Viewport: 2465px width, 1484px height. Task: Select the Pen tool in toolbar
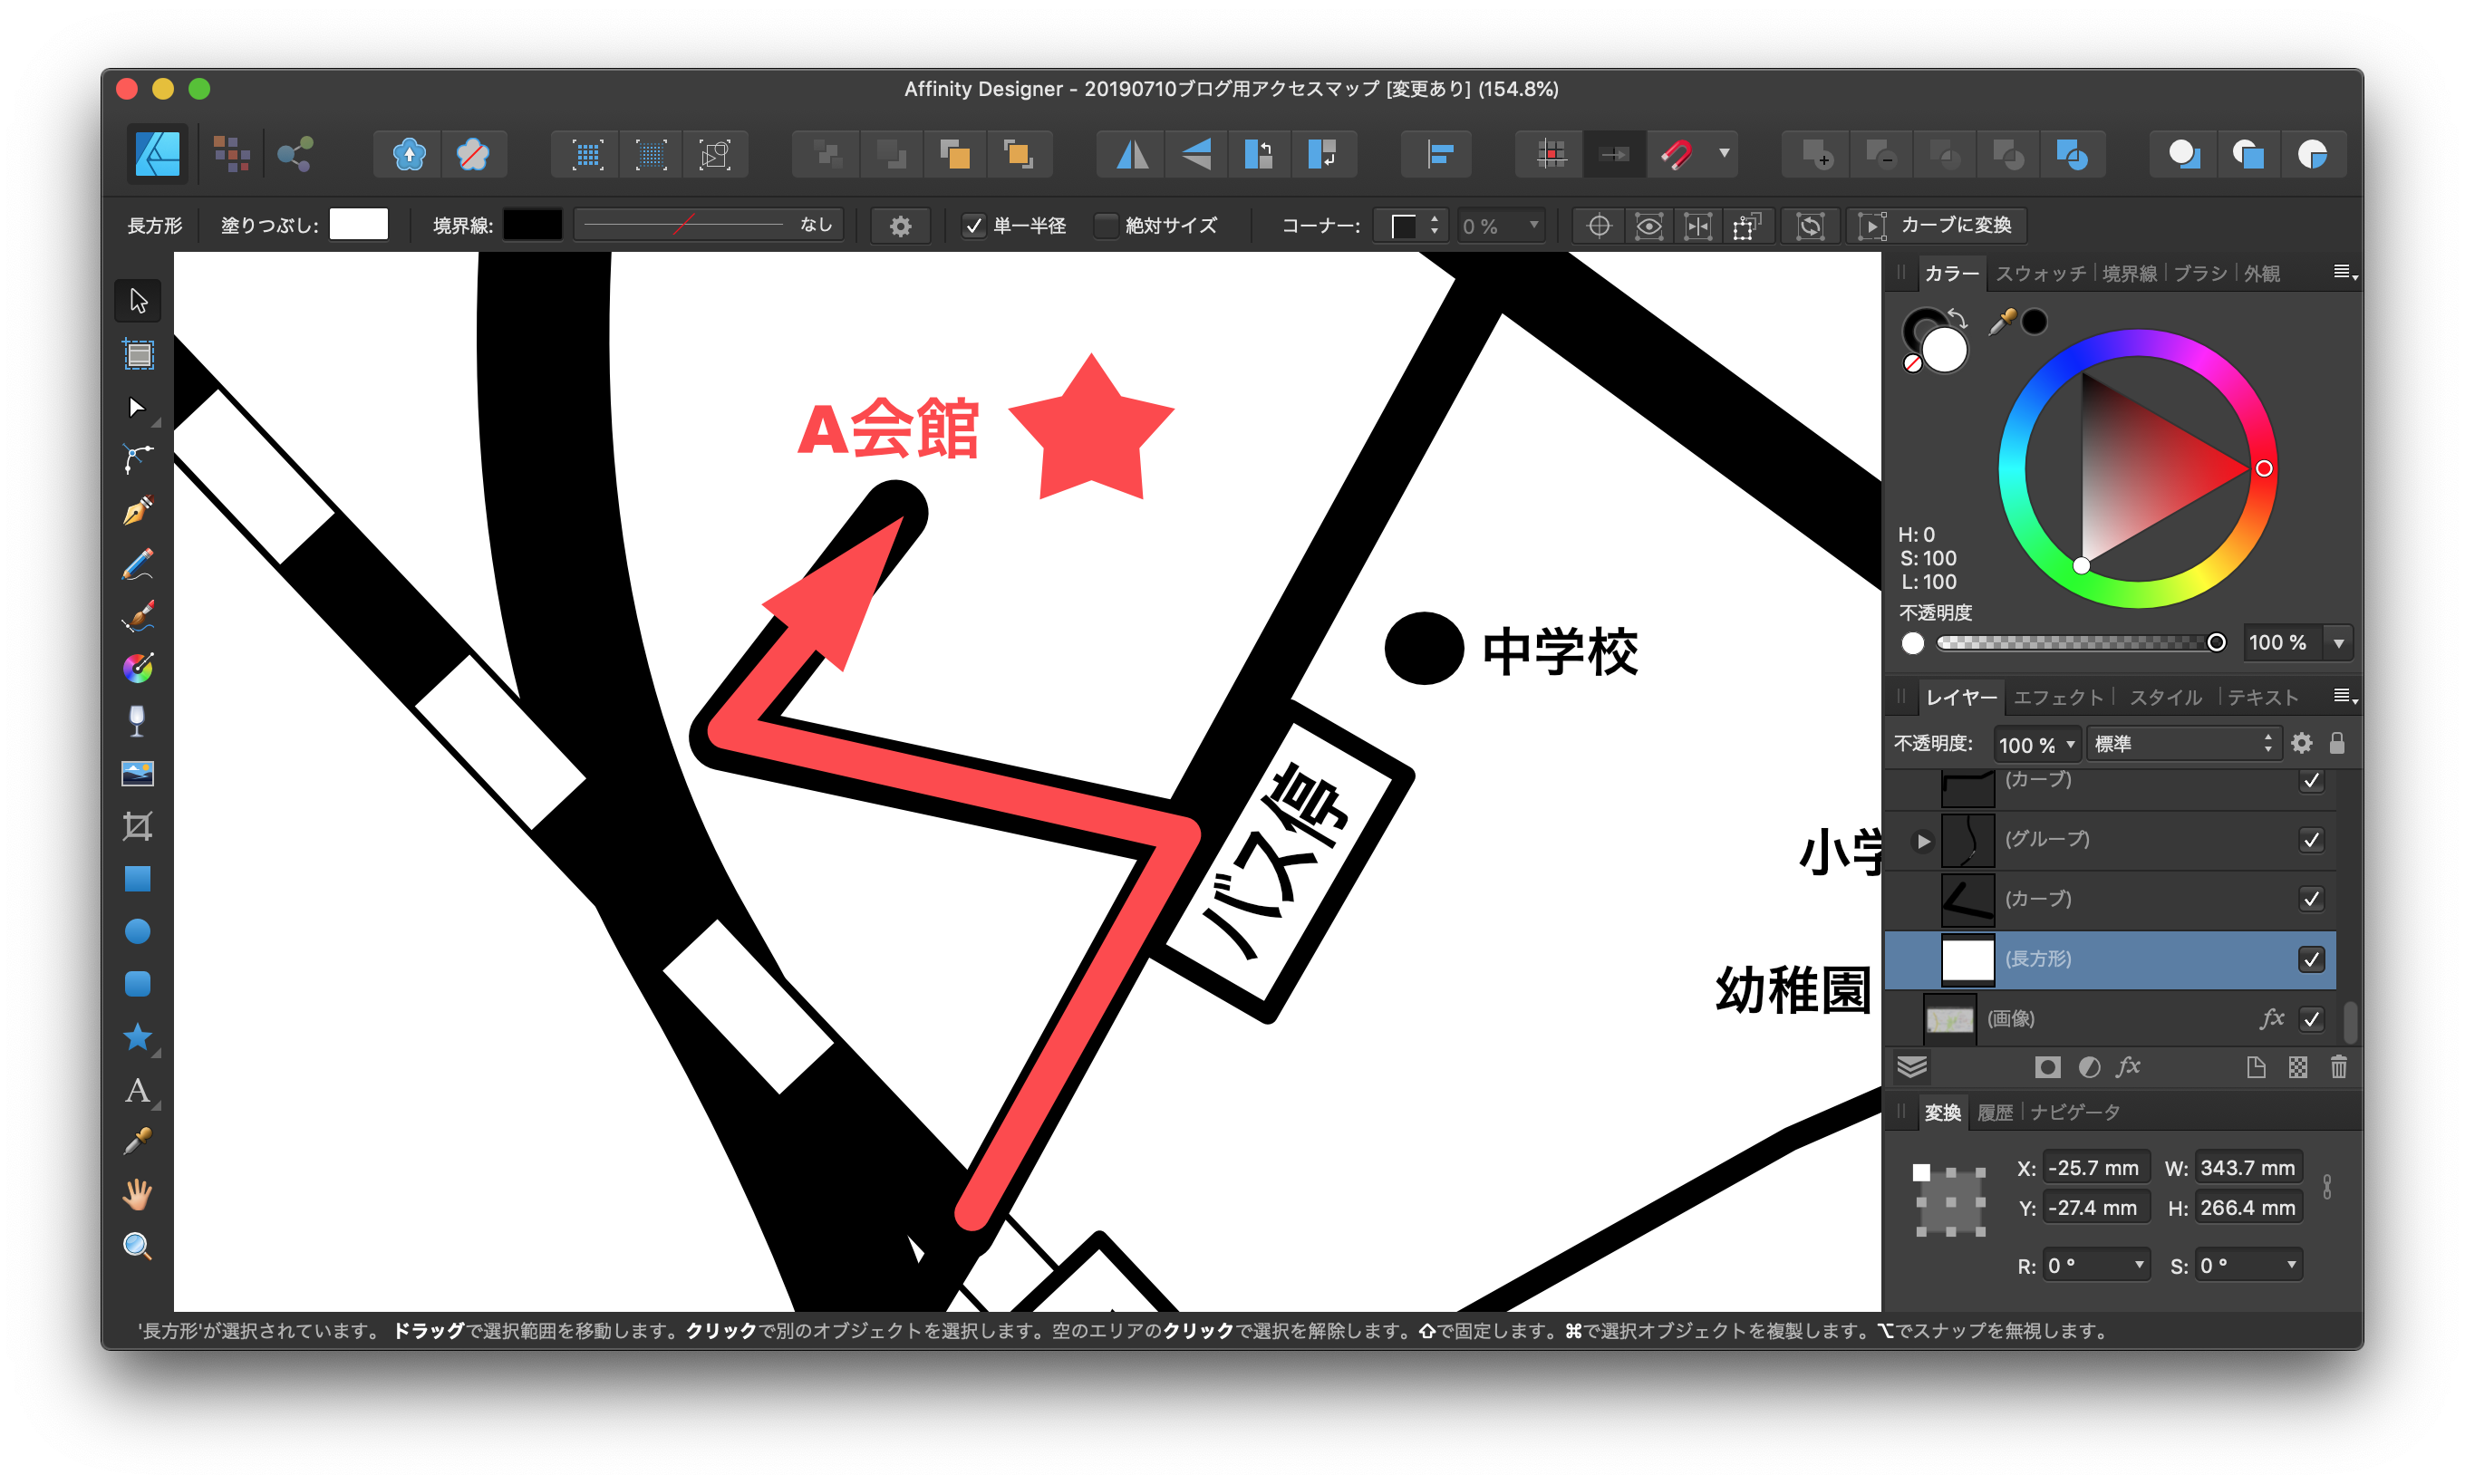pos(138,511)
